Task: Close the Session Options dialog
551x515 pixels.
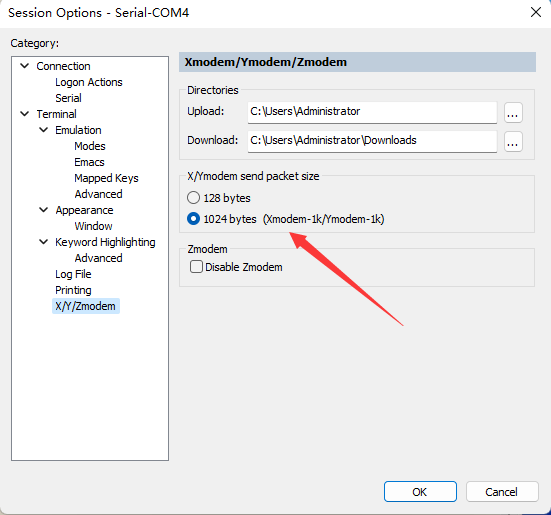Action: 536,12
